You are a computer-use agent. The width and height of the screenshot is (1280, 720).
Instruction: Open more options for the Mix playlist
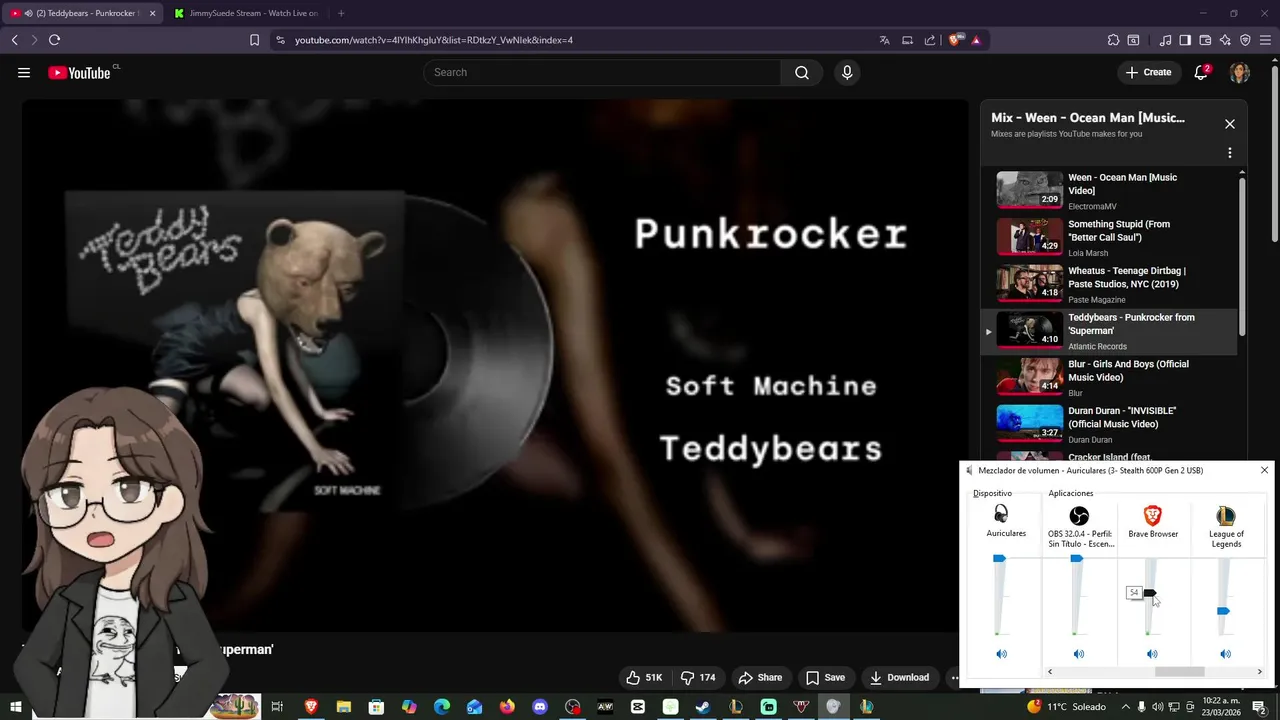tap(1230, 153)
